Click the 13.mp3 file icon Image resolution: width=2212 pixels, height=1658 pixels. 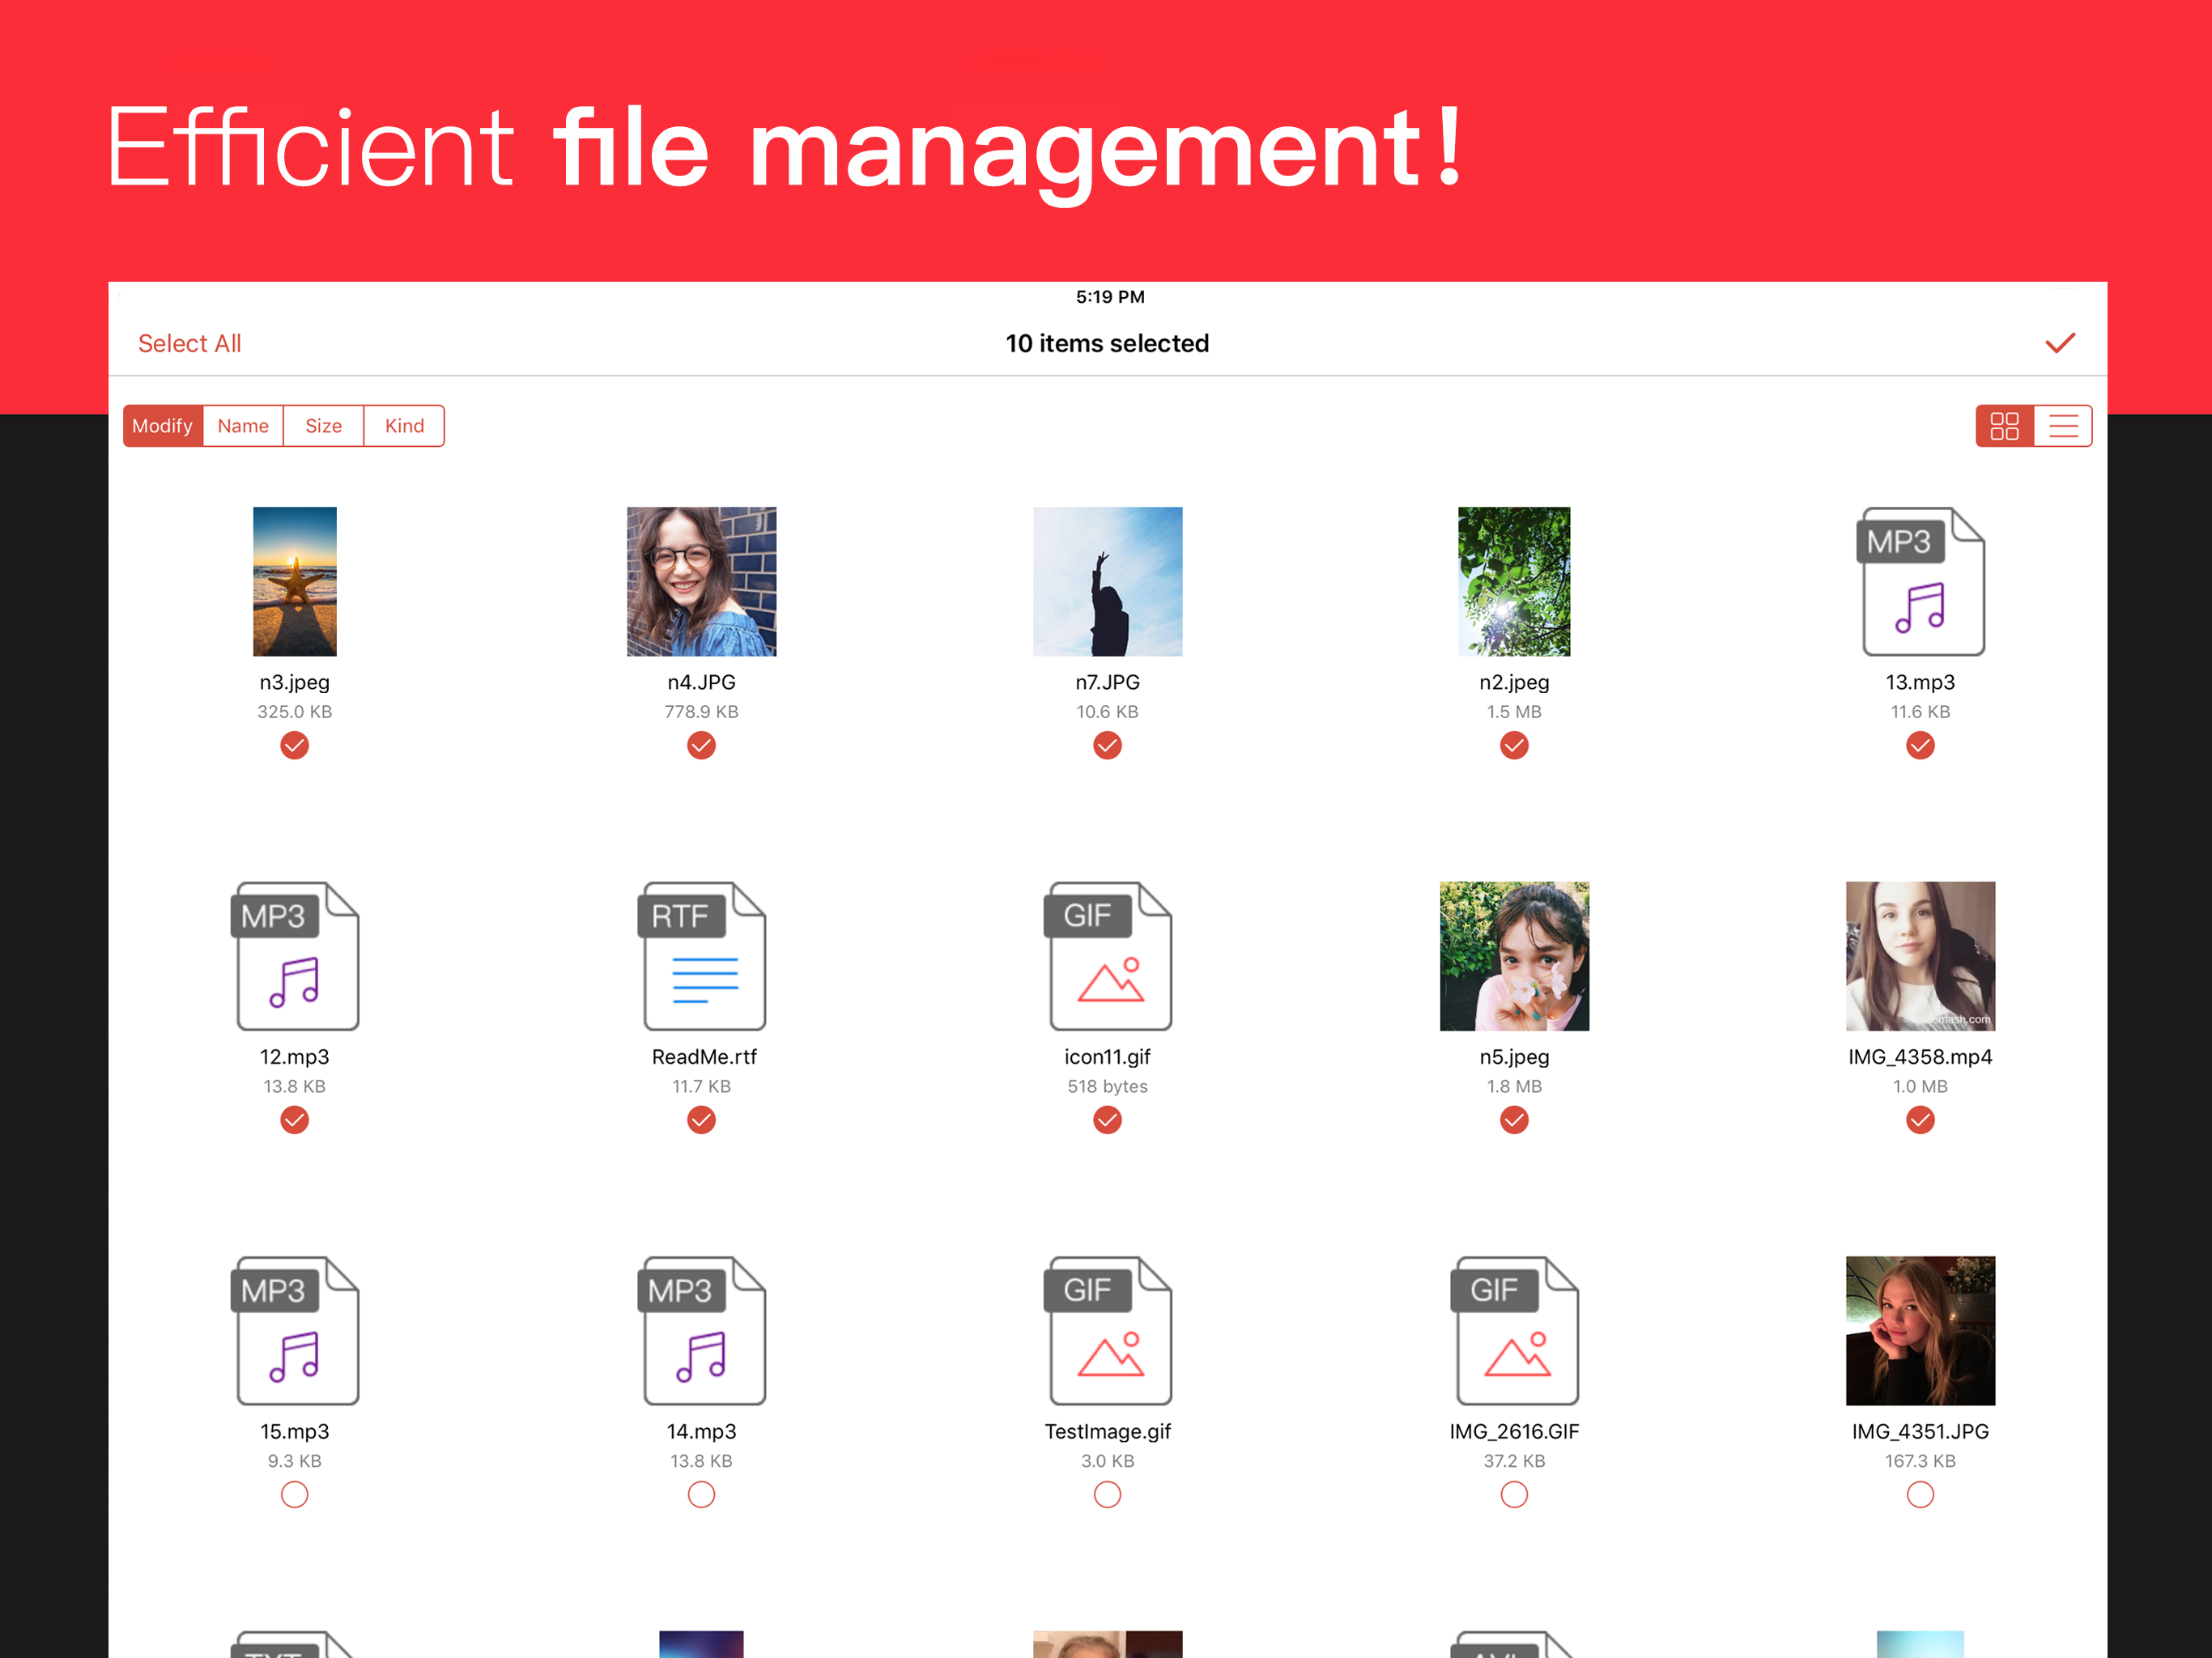click(x=1920, y=582)
